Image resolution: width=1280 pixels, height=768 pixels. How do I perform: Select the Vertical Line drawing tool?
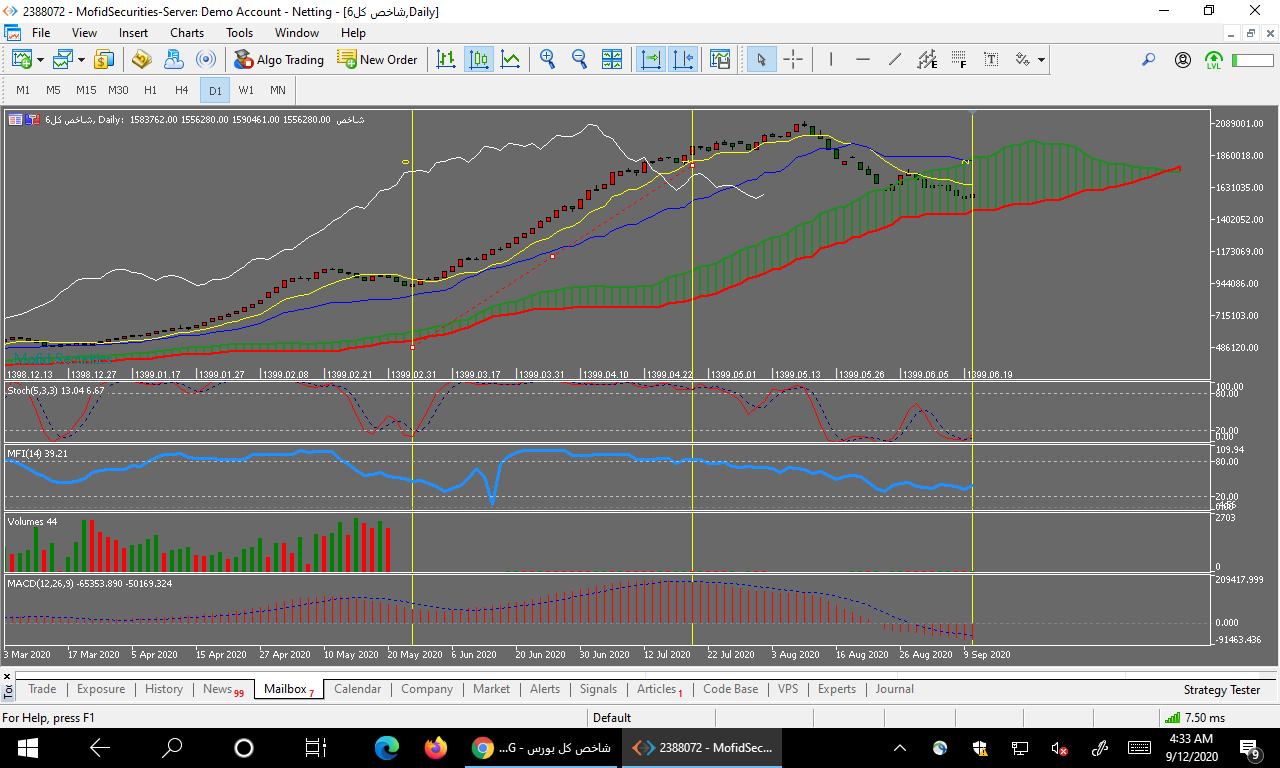(830, 60)
